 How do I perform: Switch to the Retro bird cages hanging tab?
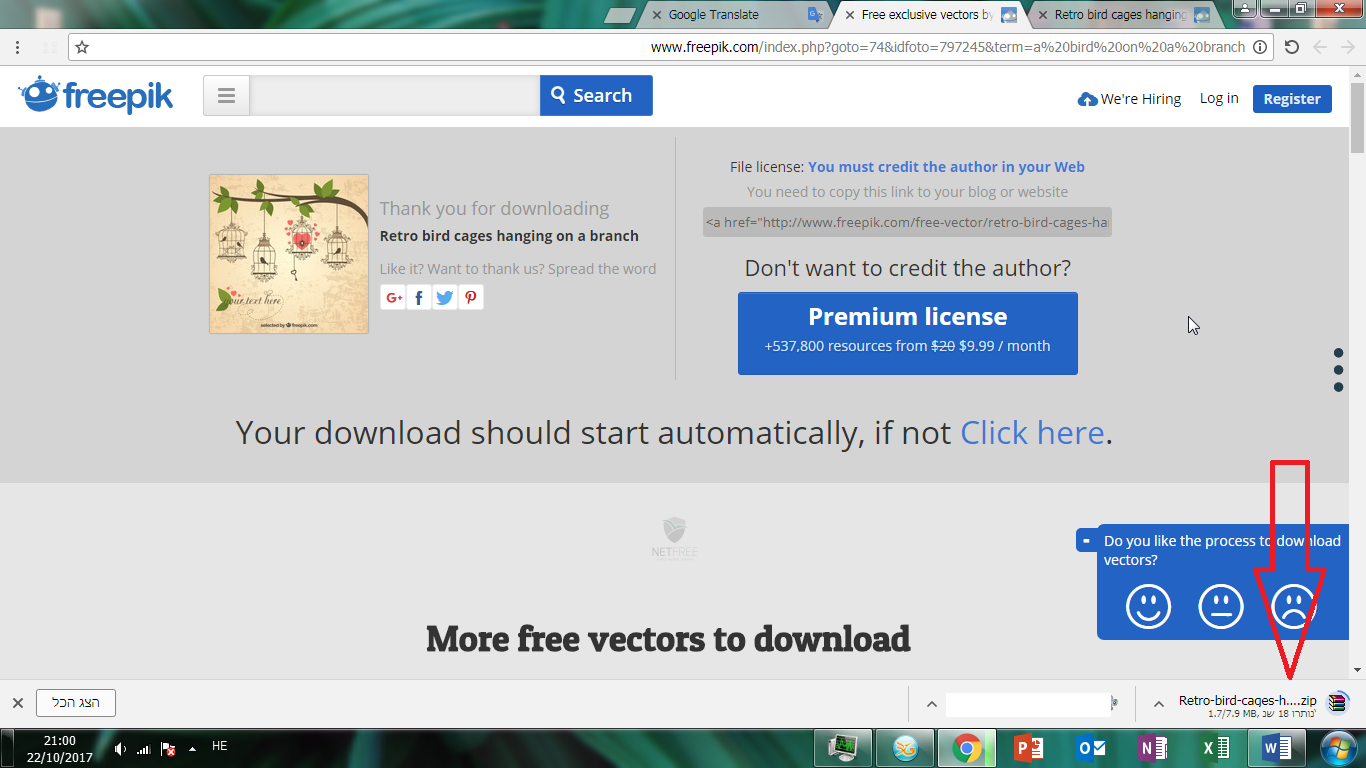[1122, 15]
